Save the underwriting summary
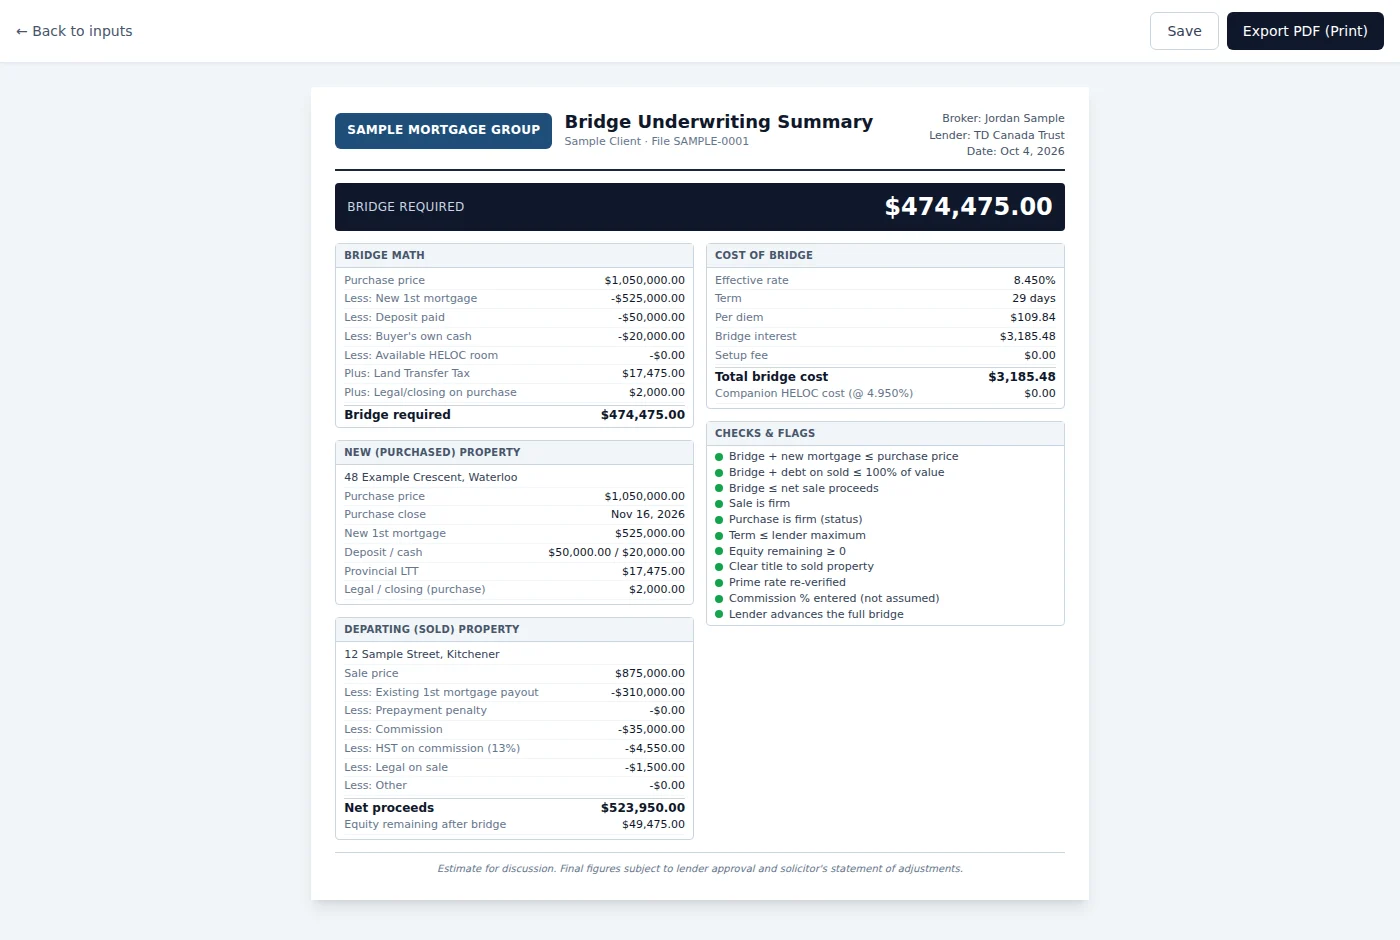 (1184, 31)
